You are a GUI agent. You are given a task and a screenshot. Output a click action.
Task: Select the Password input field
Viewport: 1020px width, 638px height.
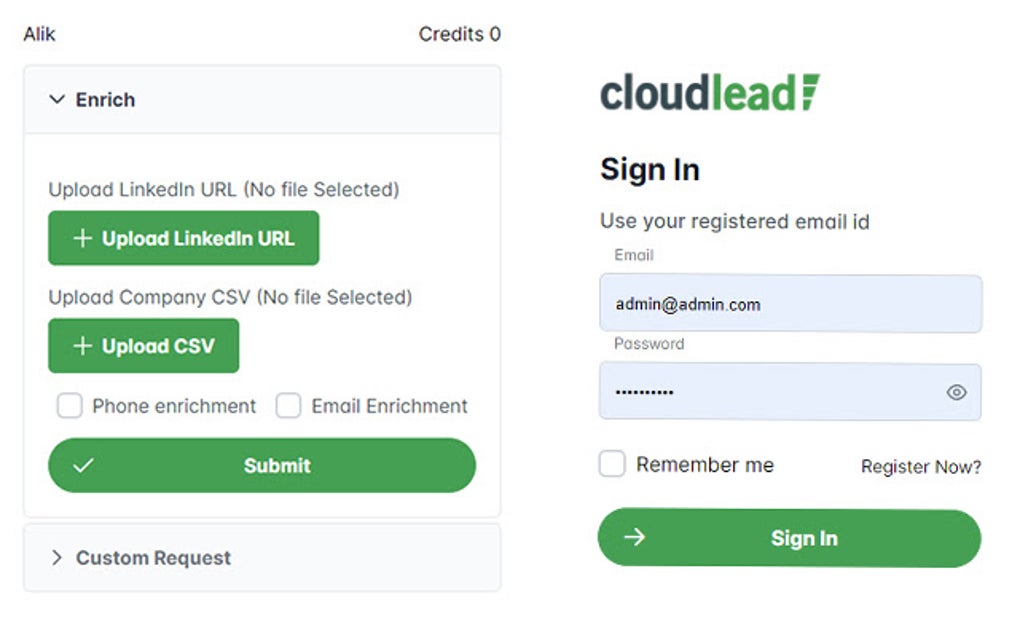click(790, 392)
